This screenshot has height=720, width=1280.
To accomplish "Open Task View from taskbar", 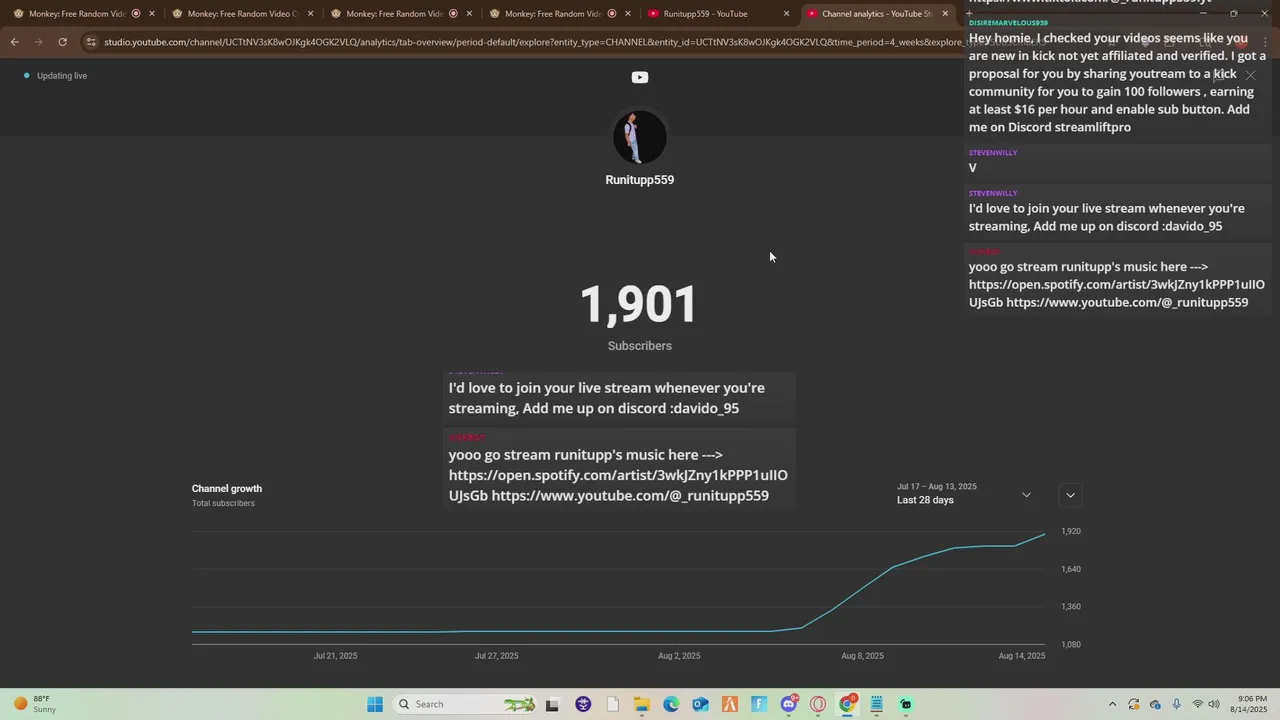I will [x=551, y=704].
